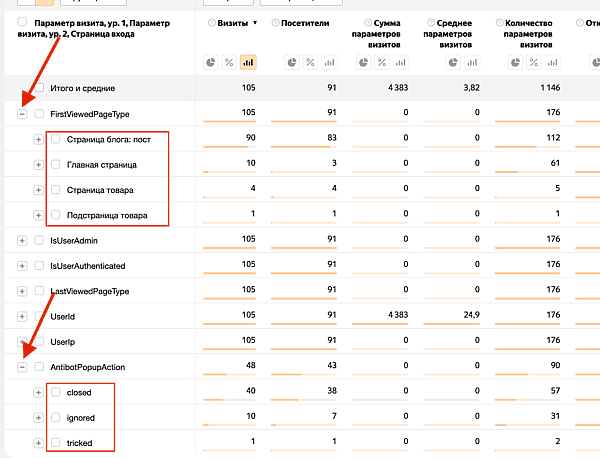Screen dimensions: 600x458
Task: Expand the closed row
Action: [x=38, y=393]
